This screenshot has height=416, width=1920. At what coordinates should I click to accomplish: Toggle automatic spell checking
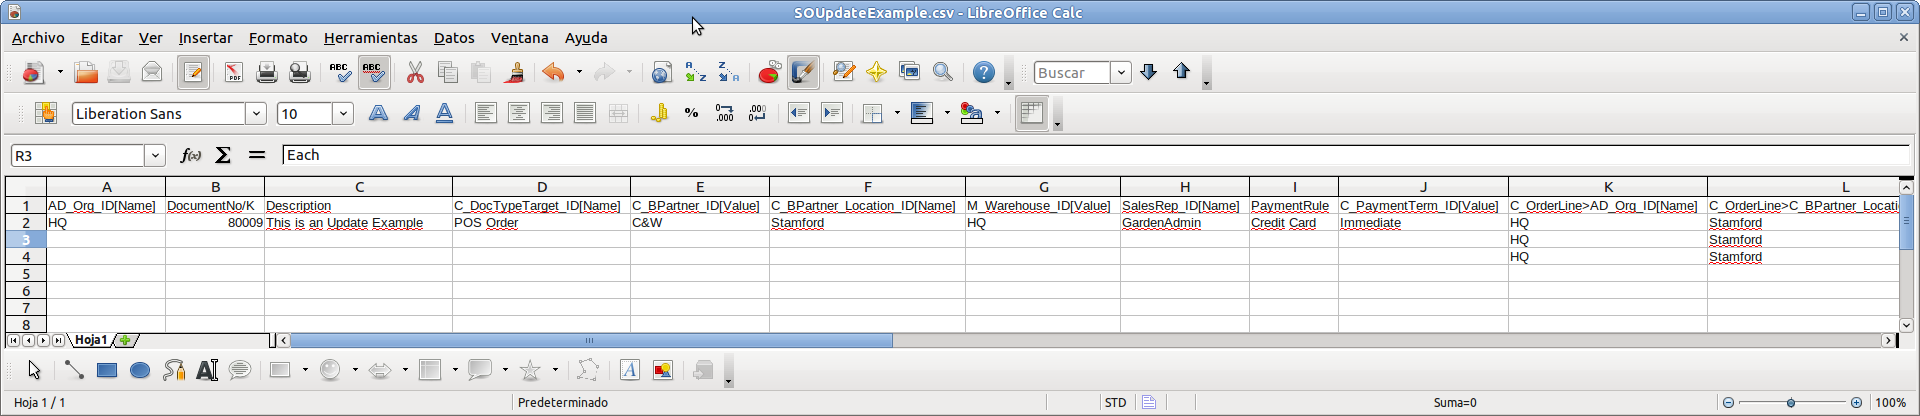(373, 72)
